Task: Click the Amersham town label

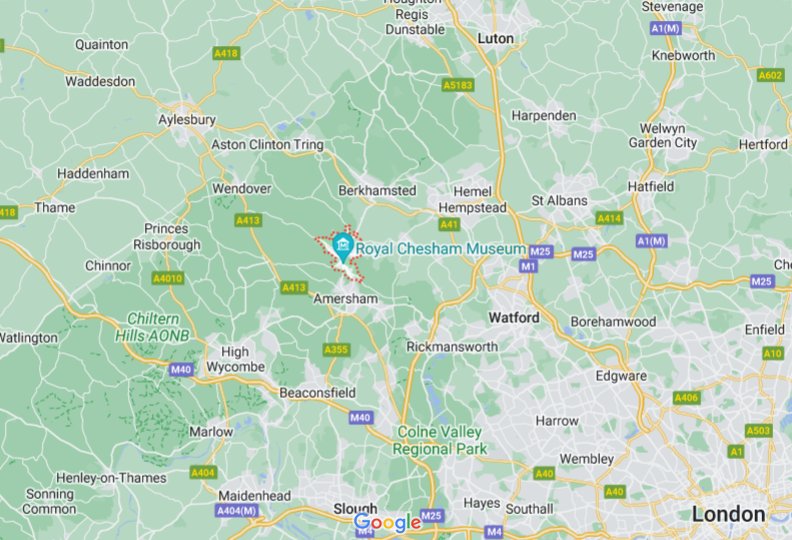Action: tap(345, 299)
